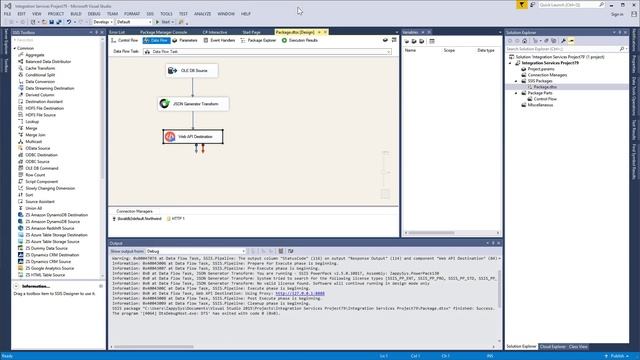This screenshot has height=360, width=640.
Task: Open the Show output from Debug dropdown
Action: coord(243,251)
